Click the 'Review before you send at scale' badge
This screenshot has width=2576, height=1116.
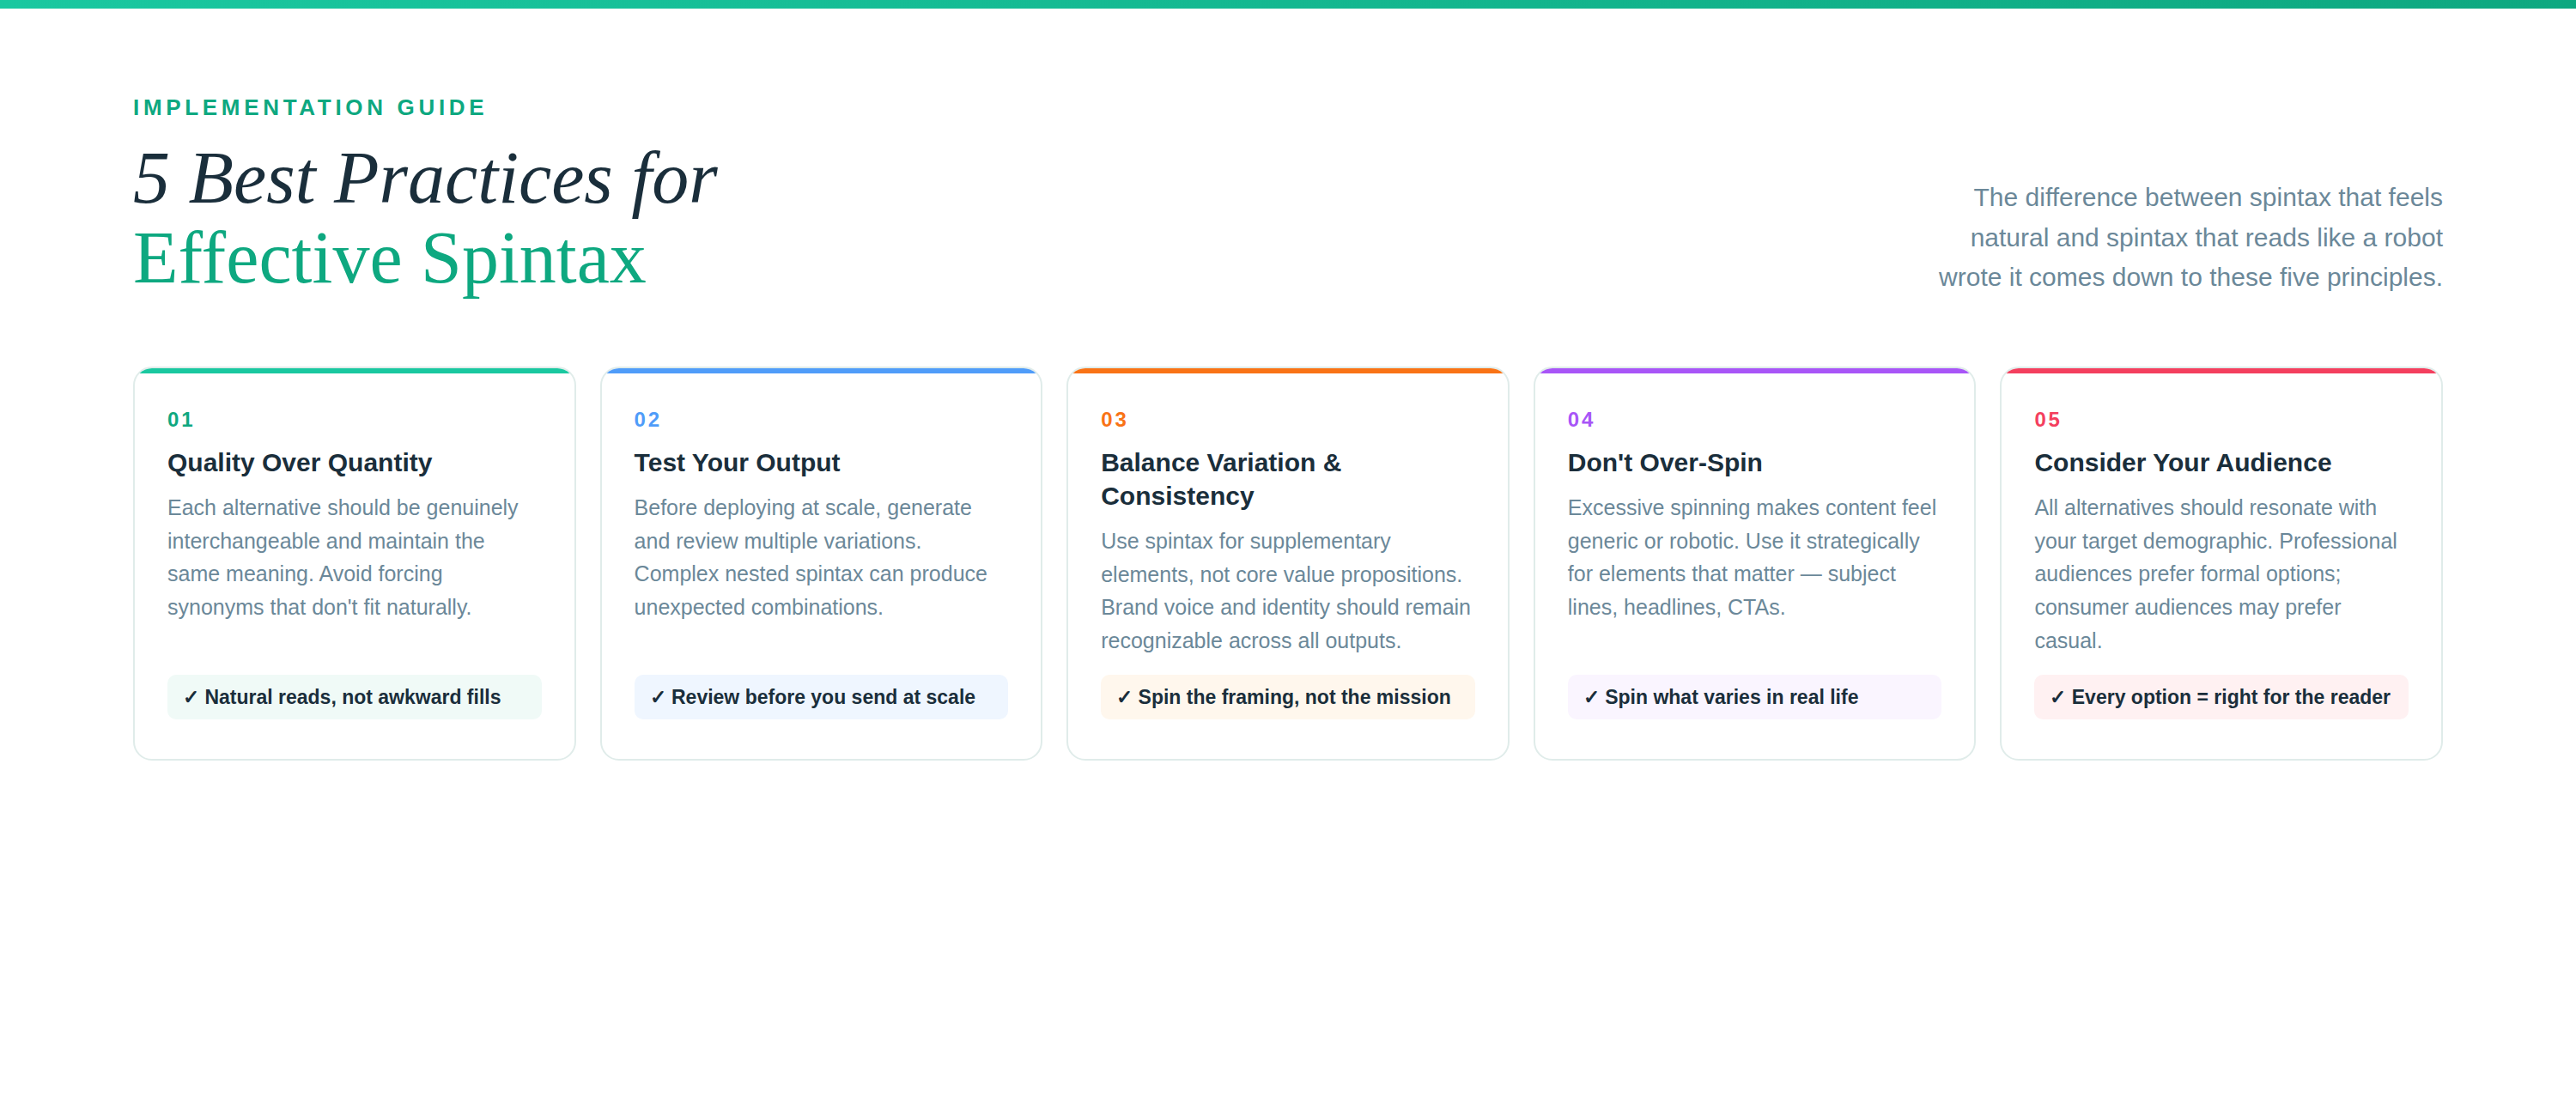[x=821, y=697]
